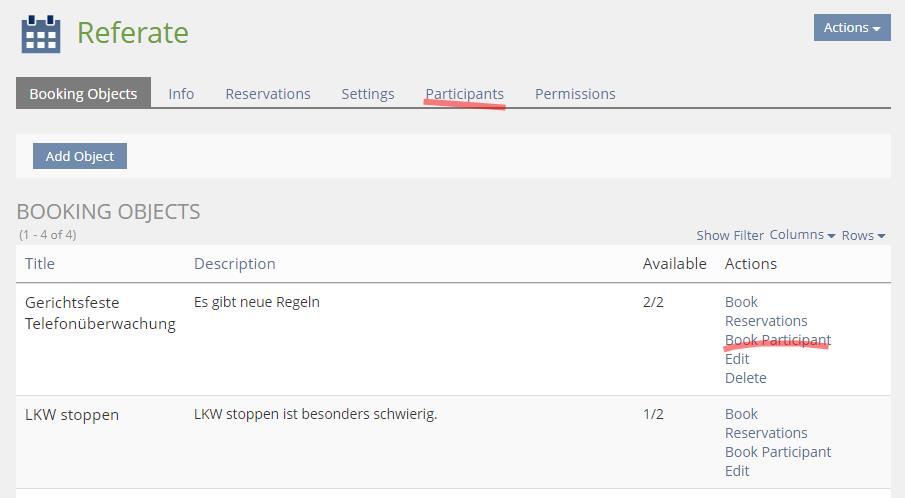Image resolution: width=905 pixels, height=498 pixels.
Task: Click Book Participant for Gerichtsfeste Telefonüberwachung
Action: tap(778, 340)
